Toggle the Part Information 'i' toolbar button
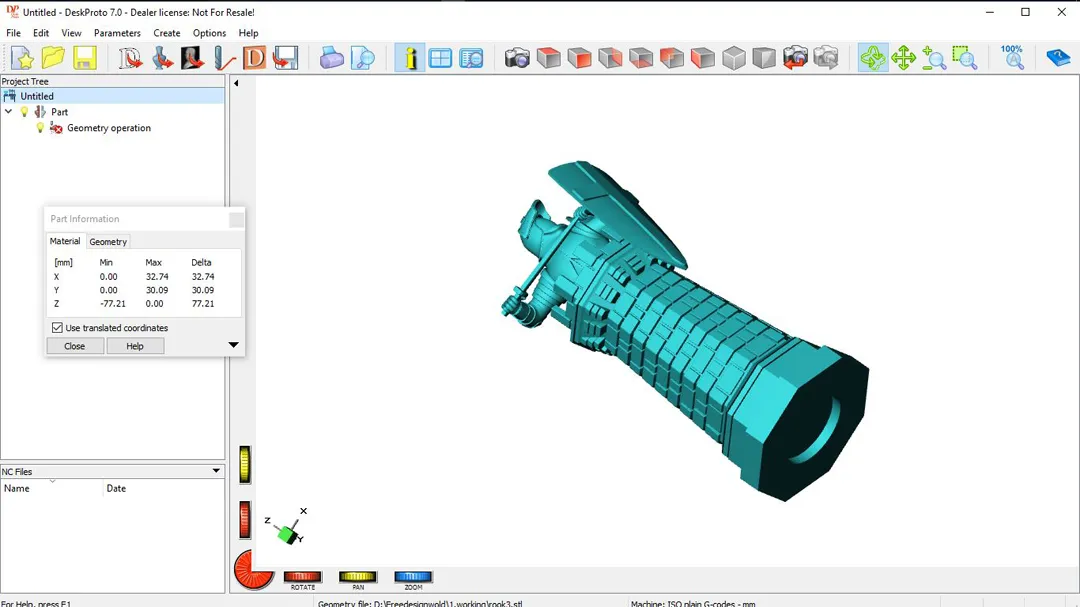This screenshot has width=1080, height=607. [409, 58]
